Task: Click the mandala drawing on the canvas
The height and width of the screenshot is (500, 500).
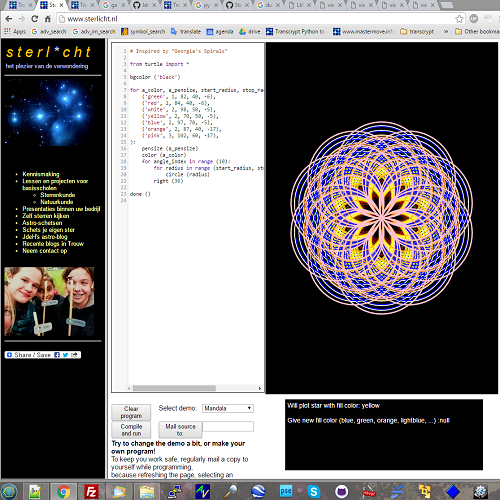Action: tap(382, 218)
